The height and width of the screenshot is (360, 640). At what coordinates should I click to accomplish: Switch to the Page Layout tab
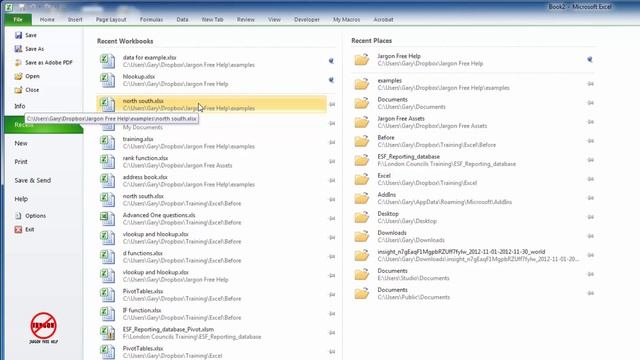tap(111, 20)
